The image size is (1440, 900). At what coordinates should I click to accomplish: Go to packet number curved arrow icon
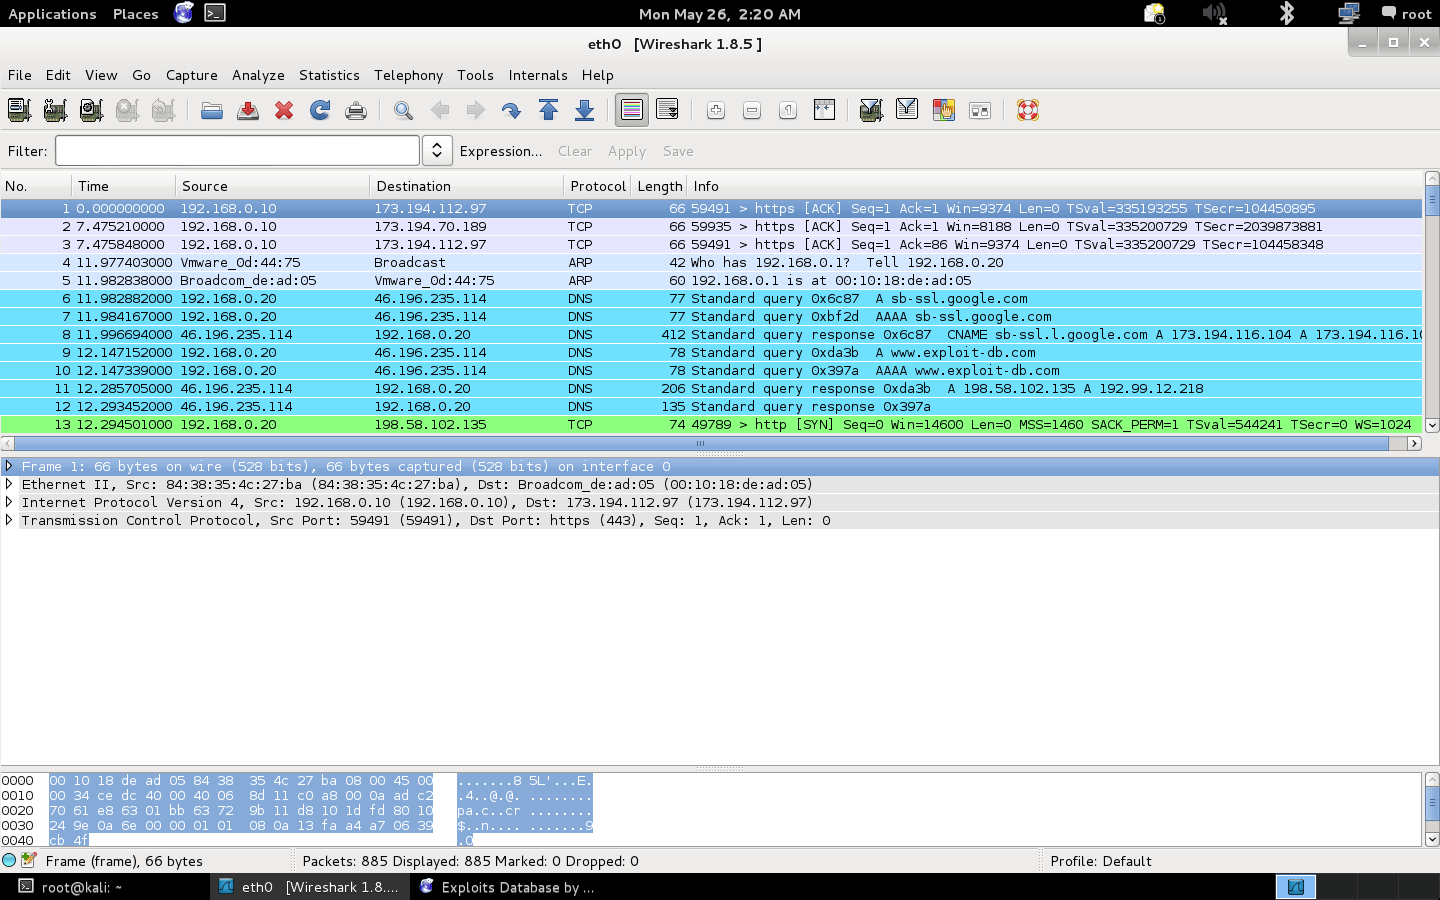tap(511, 110)
